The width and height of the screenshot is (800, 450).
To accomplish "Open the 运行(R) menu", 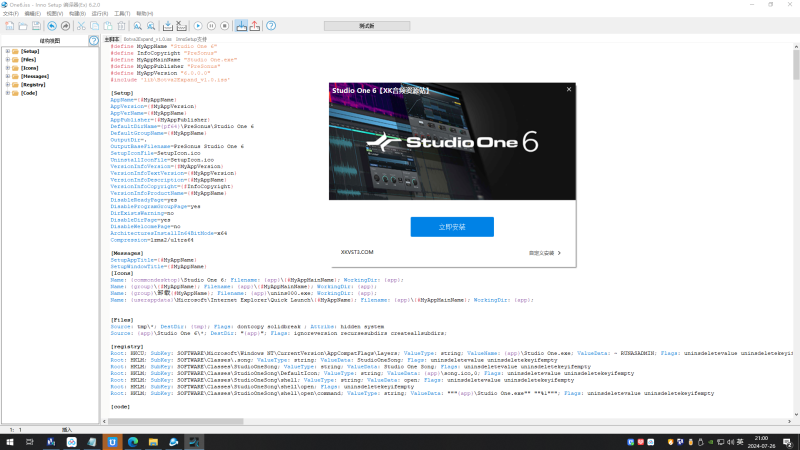I will [x=99, y=14].
